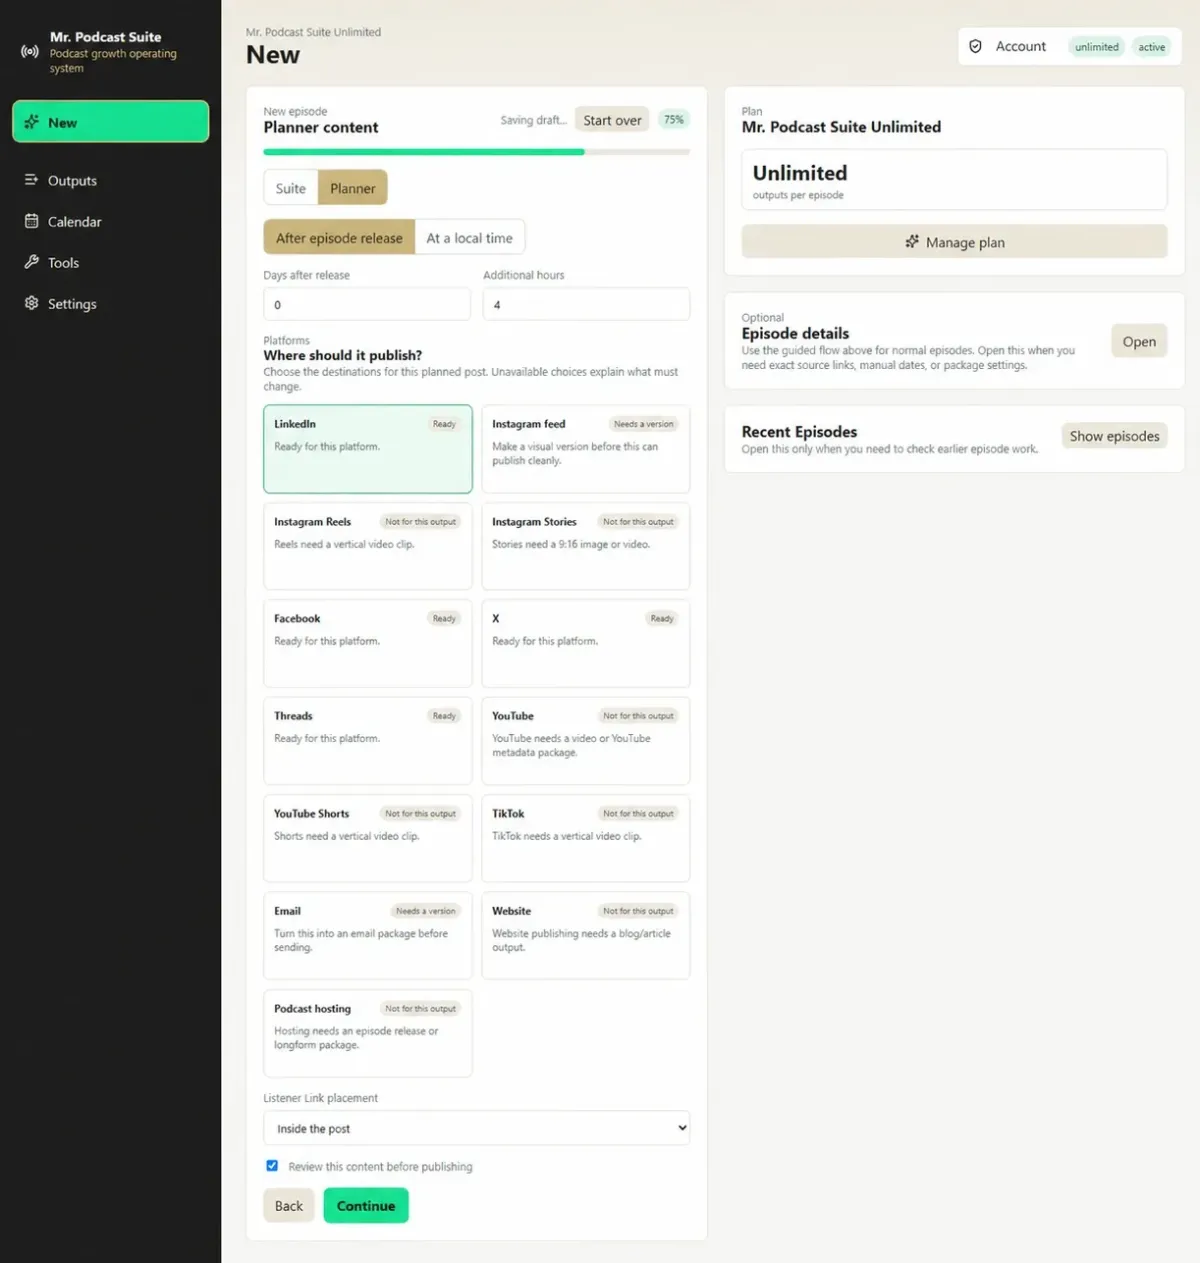This screenshot has height=1263, width=1200.
Task: Choose After episode release timing
Action: (339, 237)
